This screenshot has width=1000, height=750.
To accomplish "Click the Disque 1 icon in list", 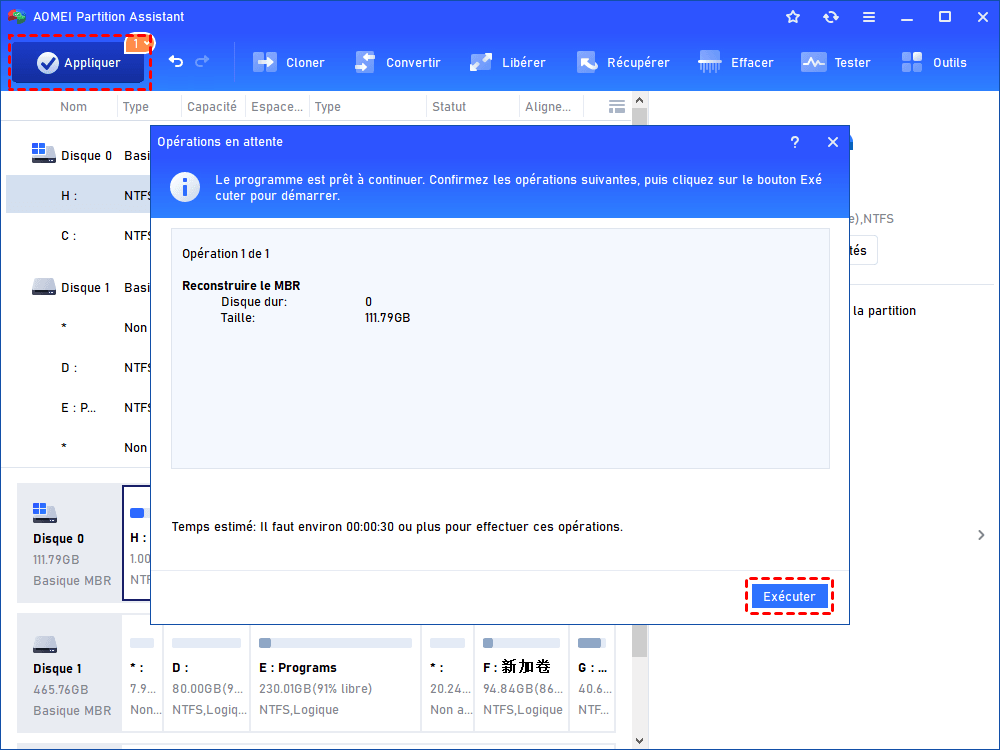I will pyautogui.click(x=43, y=286).
